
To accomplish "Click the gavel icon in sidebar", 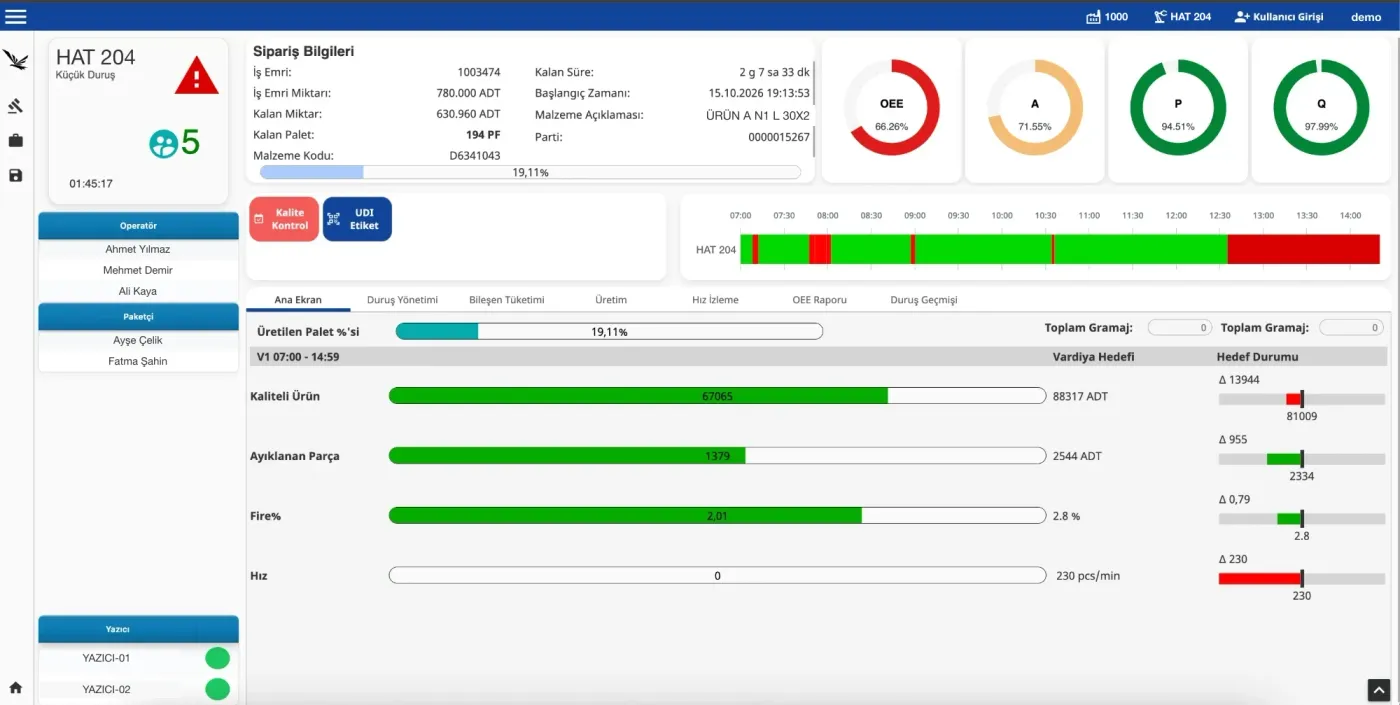I will (x=15, y=105).
